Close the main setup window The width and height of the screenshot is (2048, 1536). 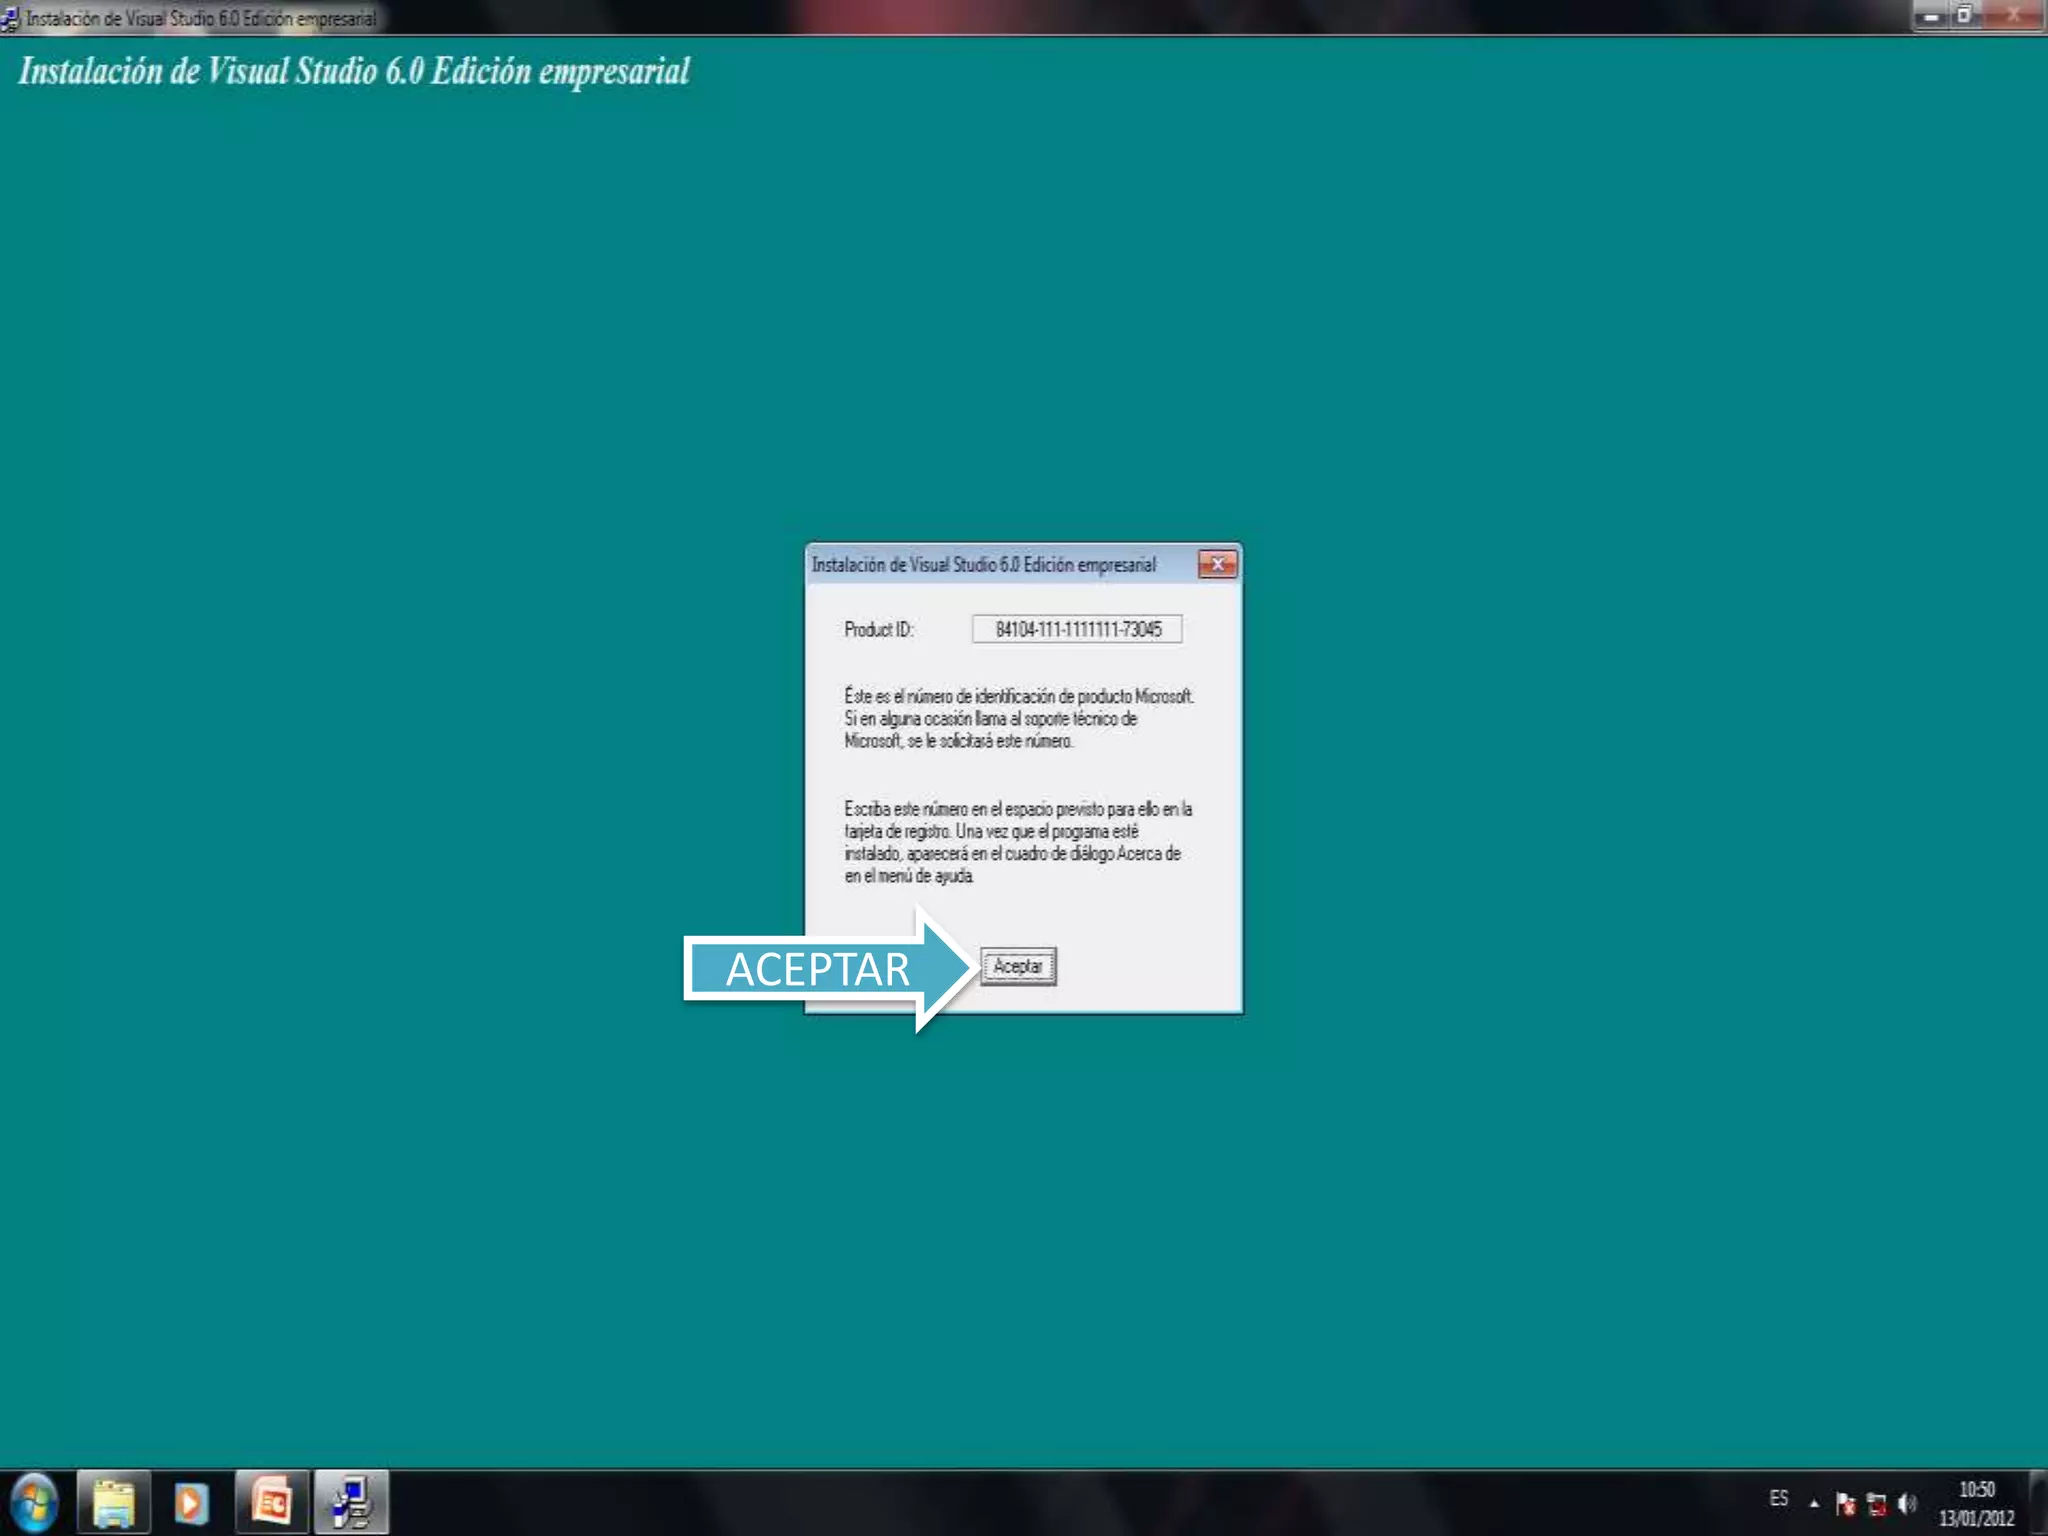tap(2014, 16)
